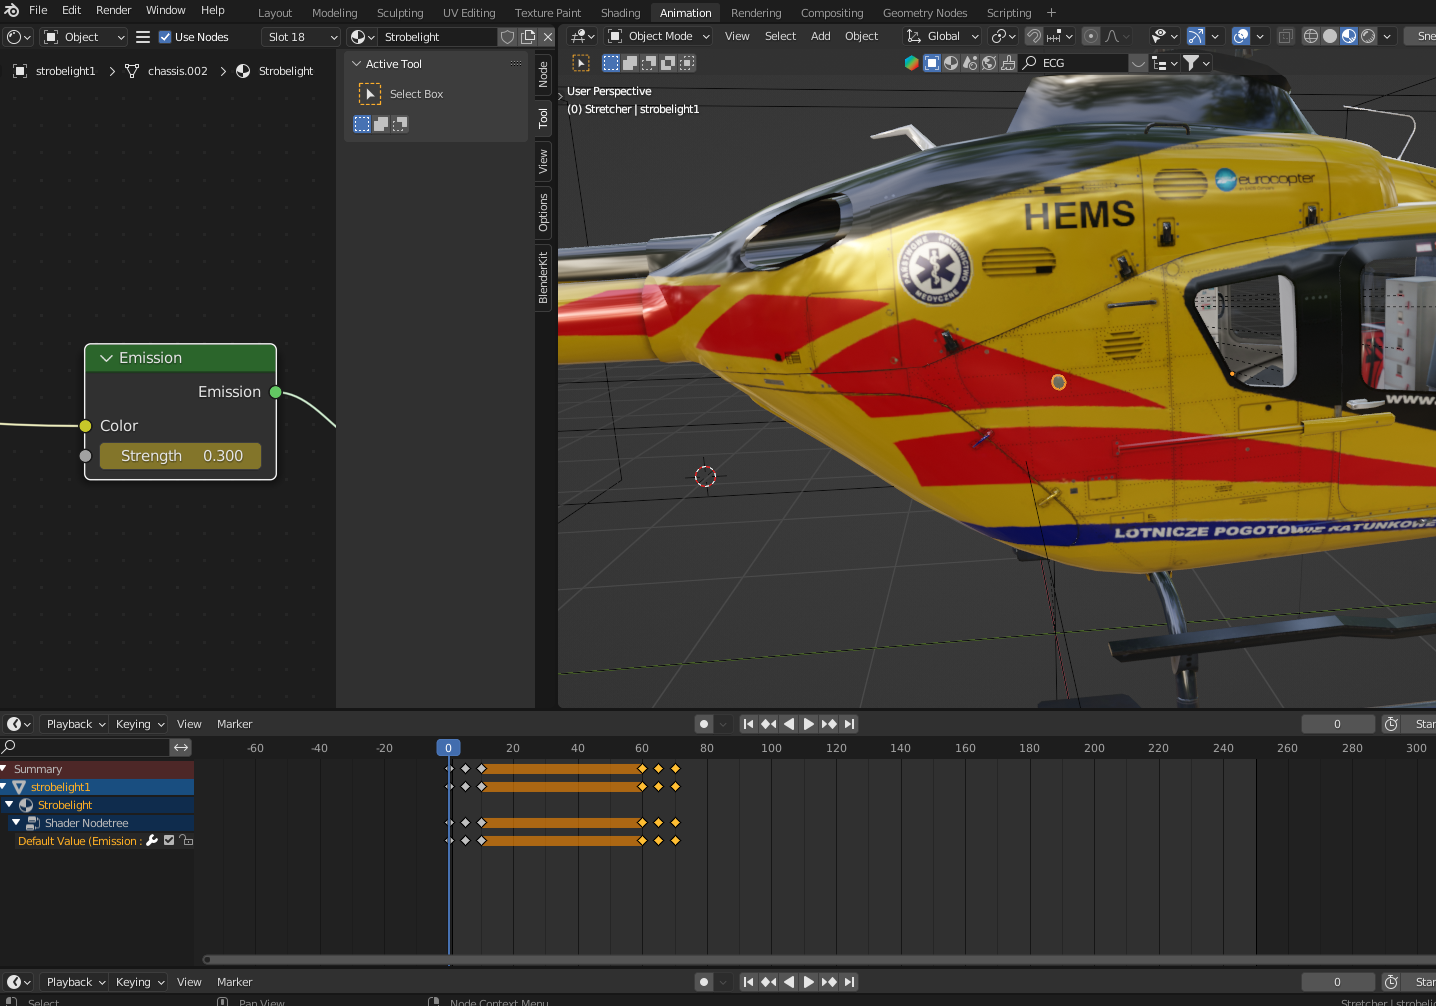Toggle auto keying record button above channels
This screenshot has width=1436, height=1006.
704,724
